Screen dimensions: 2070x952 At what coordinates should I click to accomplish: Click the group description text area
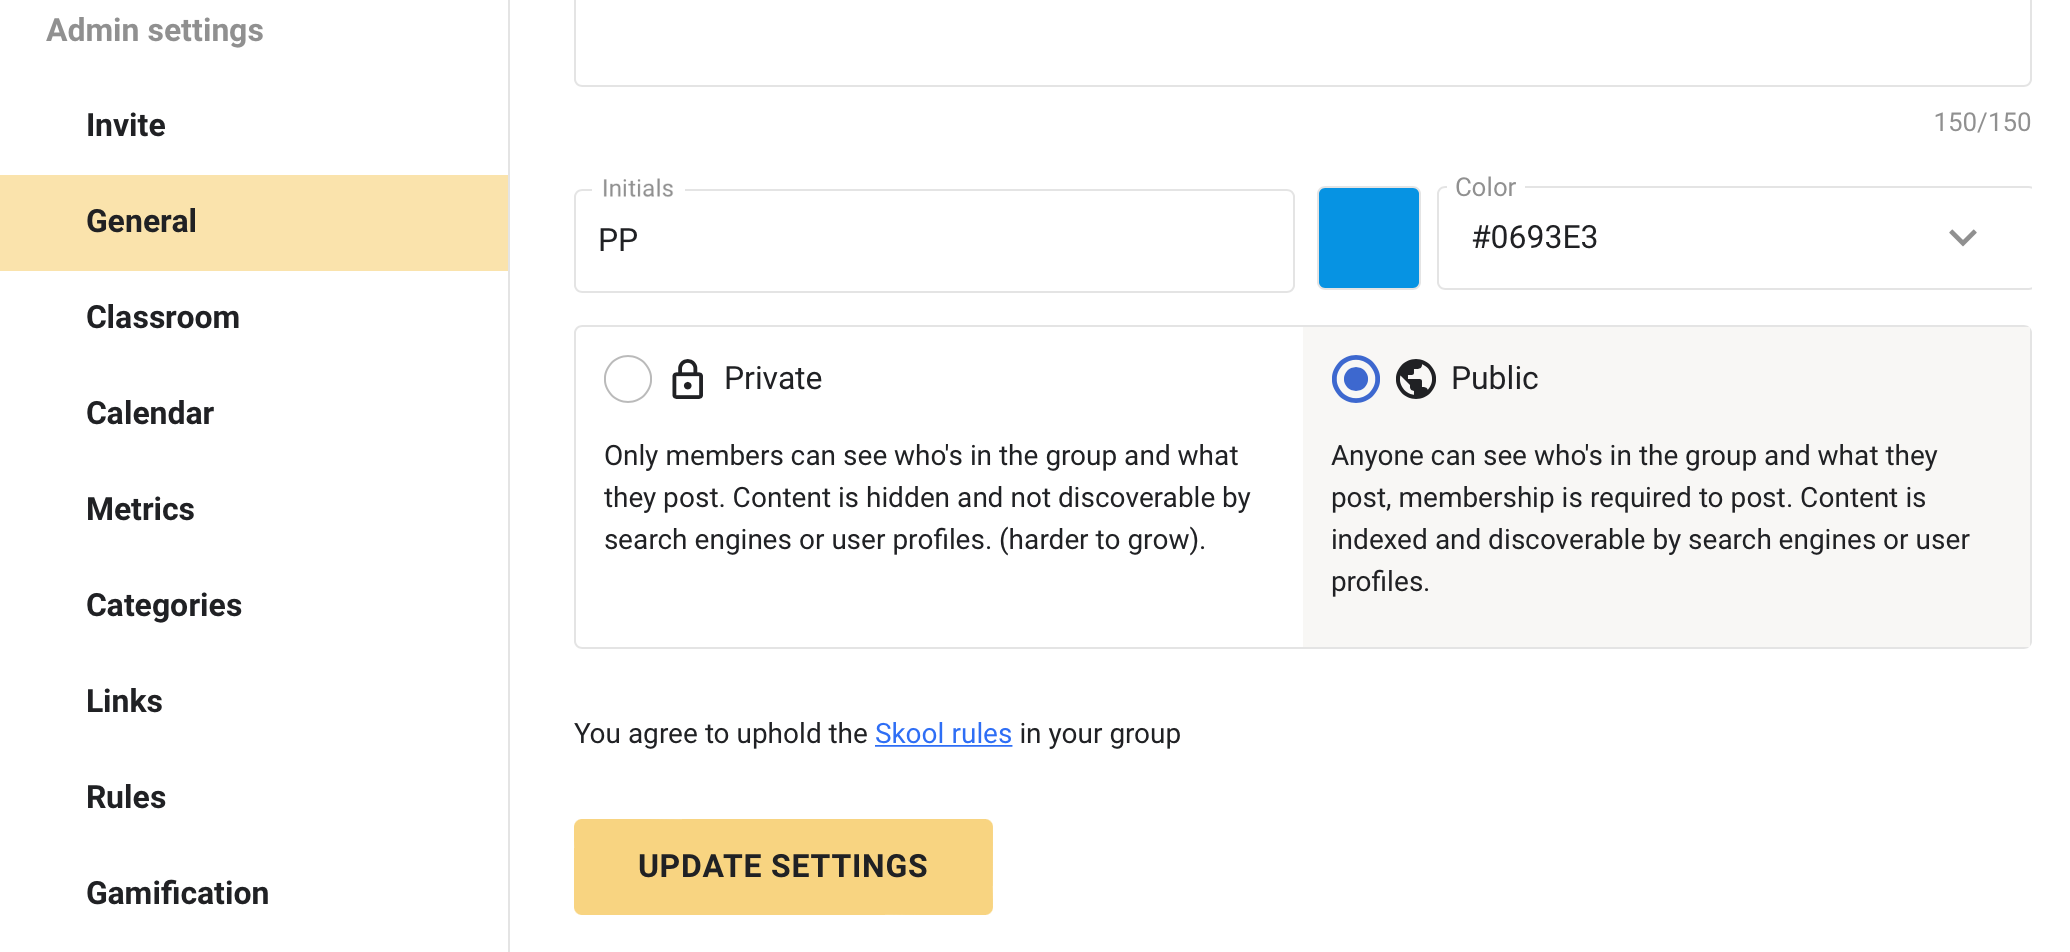pyautogui.click(x=1302, y=40)
